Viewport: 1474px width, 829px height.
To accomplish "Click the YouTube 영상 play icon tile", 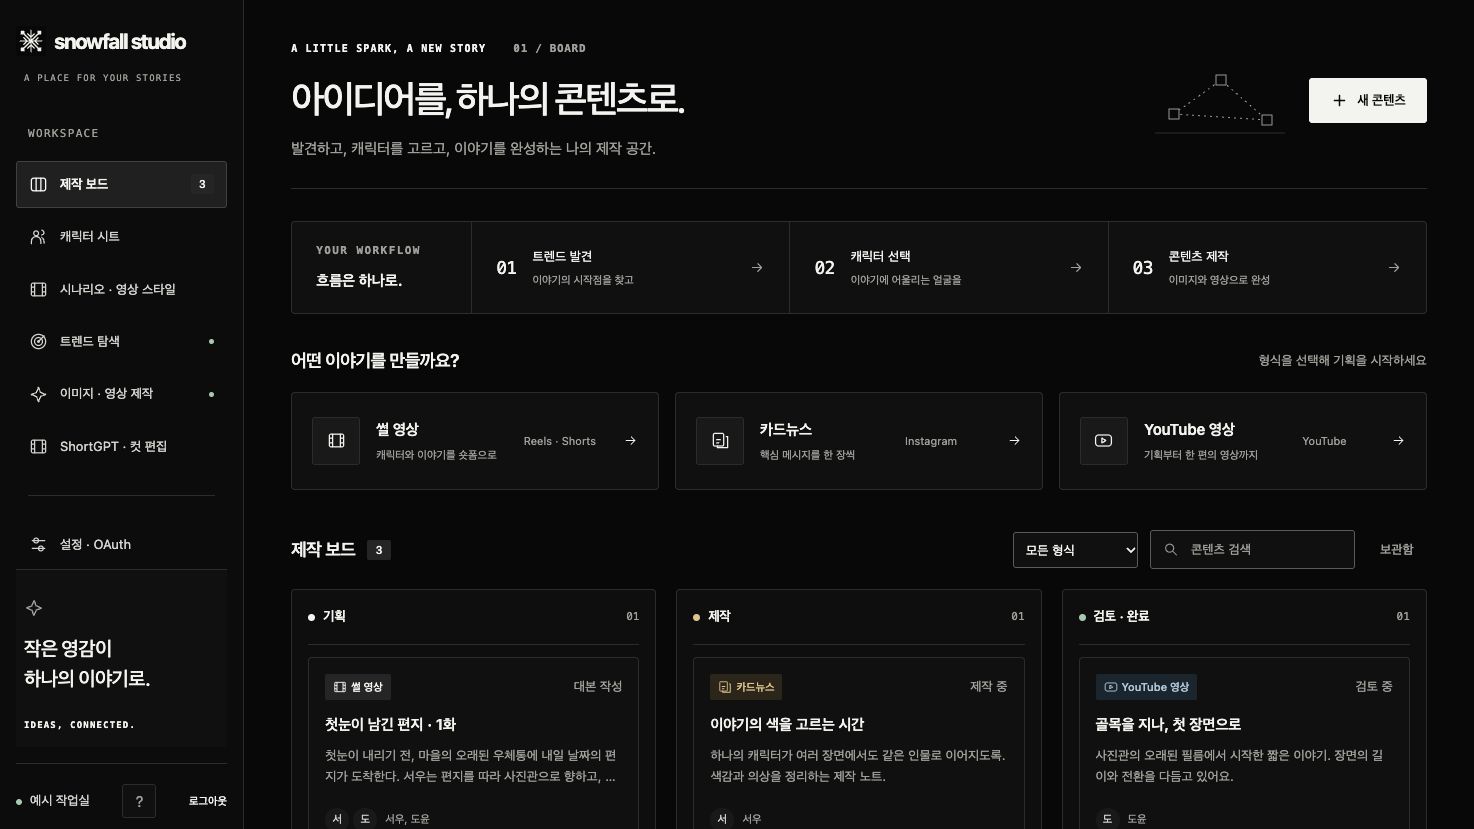I will click(x=1104, y=441).
